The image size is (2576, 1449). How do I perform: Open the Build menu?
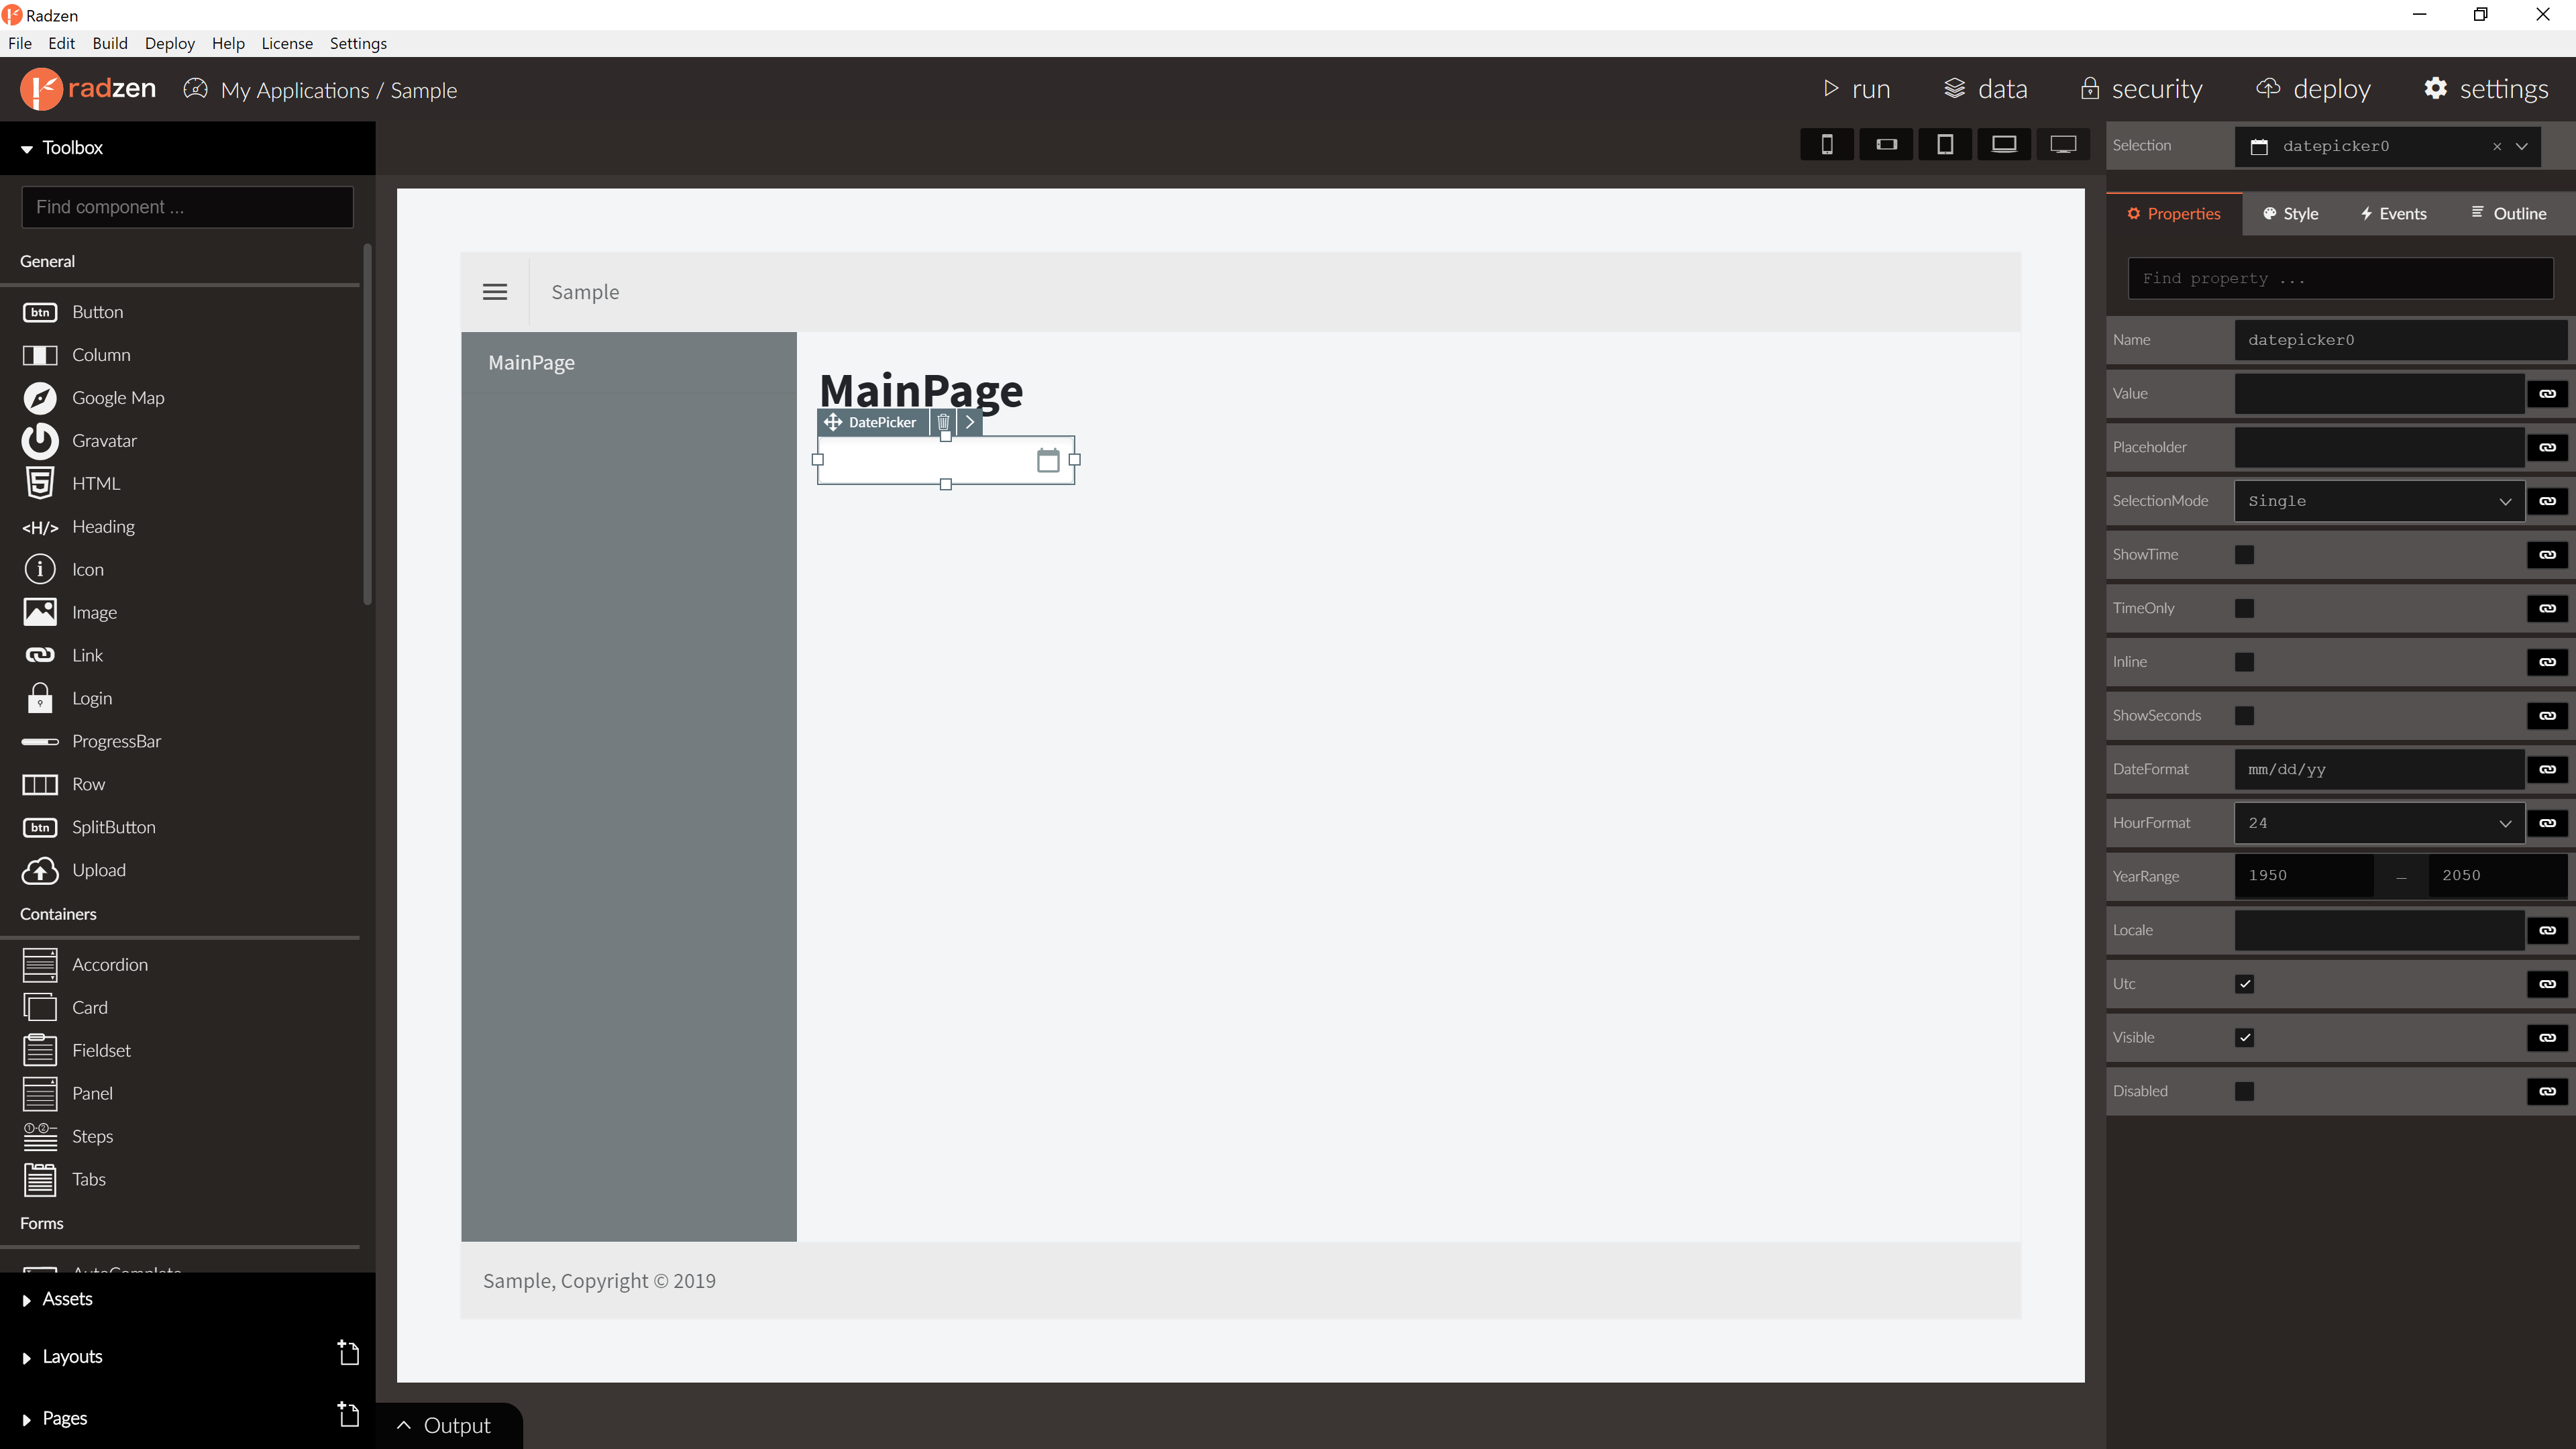pos(110,43)
